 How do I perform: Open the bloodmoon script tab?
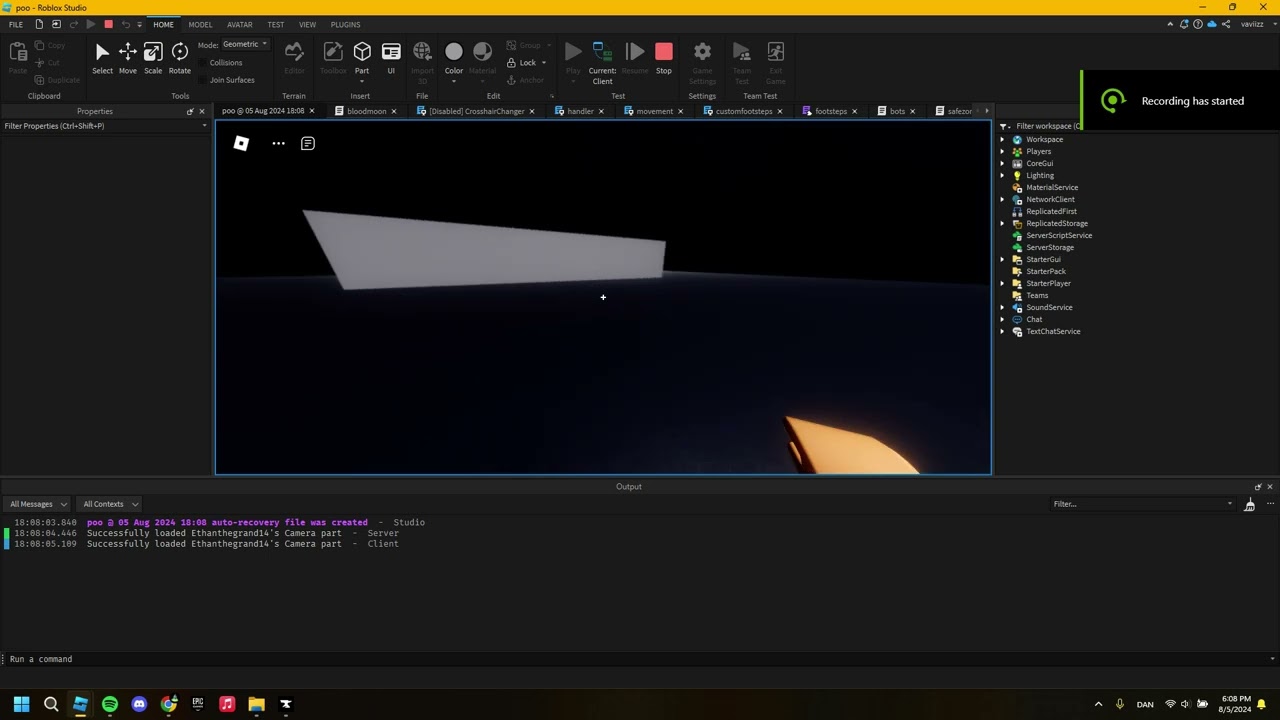pos(366,111)
